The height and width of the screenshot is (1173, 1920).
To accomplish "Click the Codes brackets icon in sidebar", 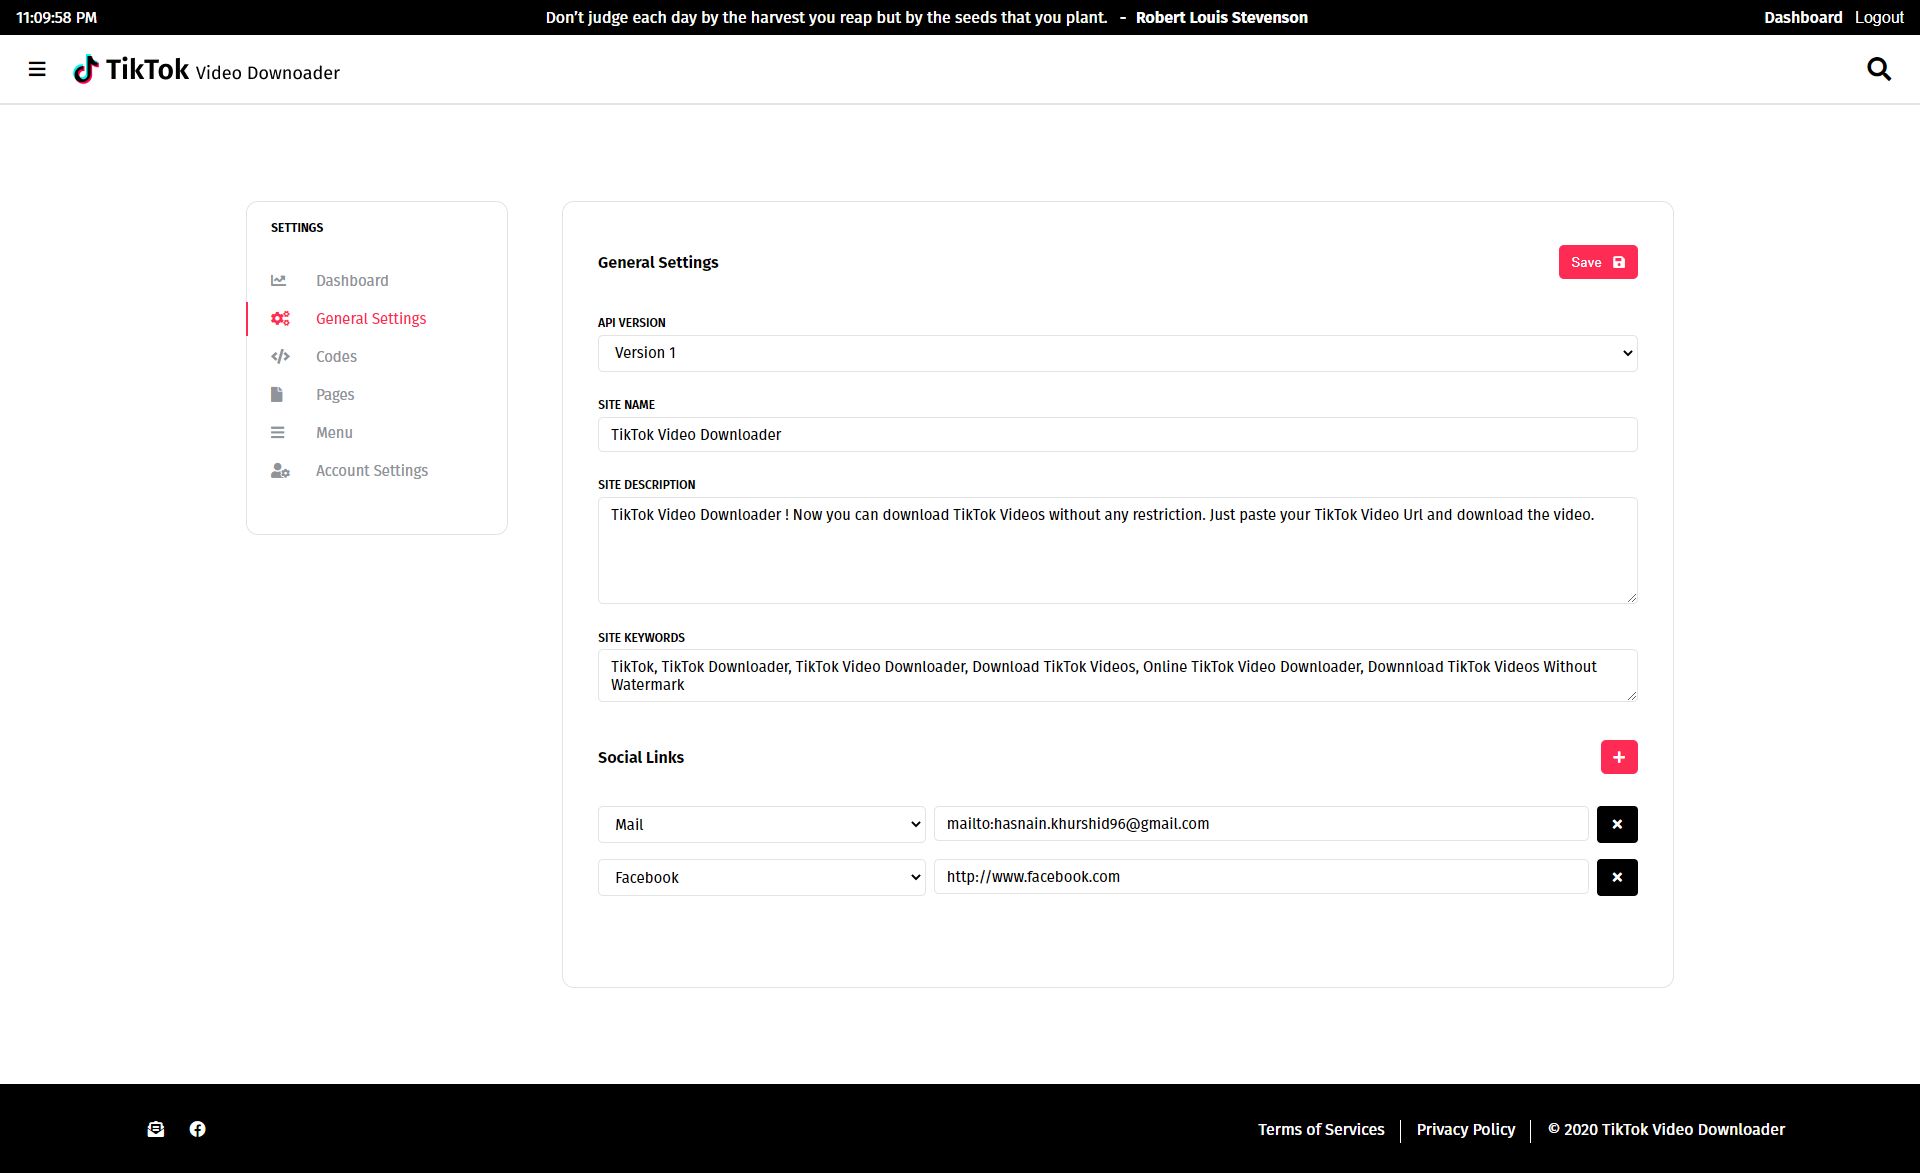I will pos(280,357).
